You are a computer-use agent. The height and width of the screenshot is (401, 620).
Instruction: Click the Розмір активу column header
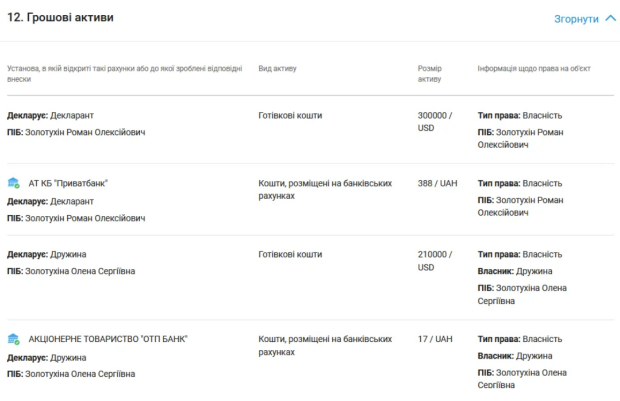(x=430, y=74)
